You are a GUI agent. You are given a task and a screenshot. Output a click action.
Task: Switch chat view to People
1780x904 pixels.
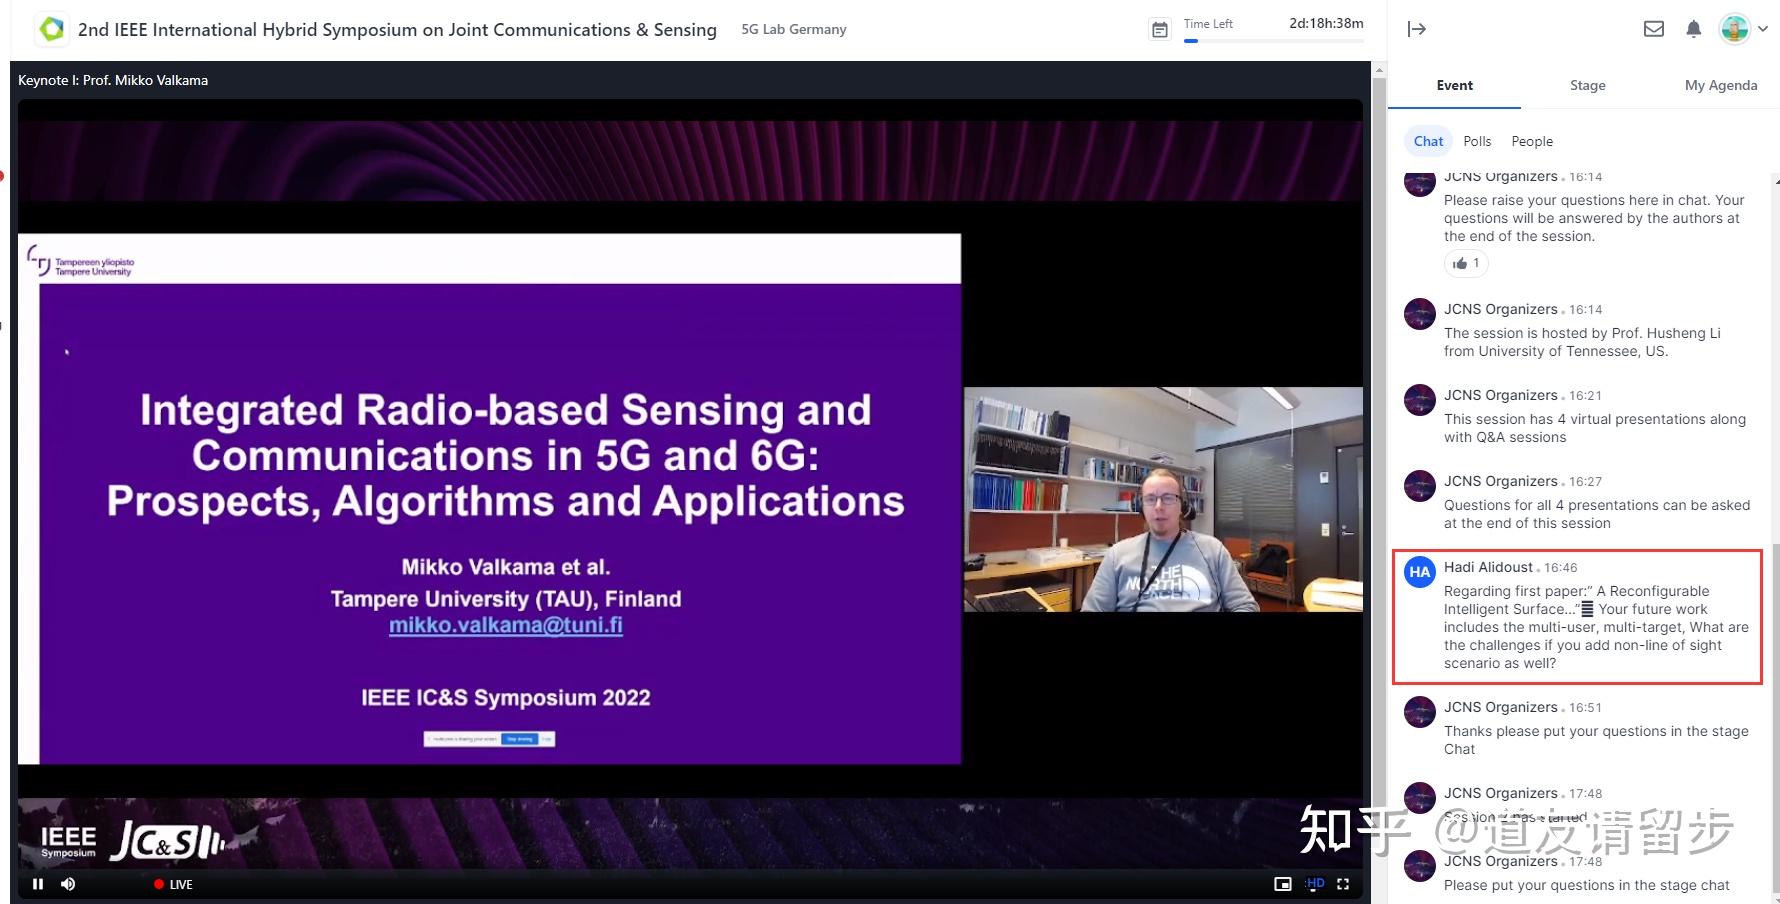coord(1531,141)
